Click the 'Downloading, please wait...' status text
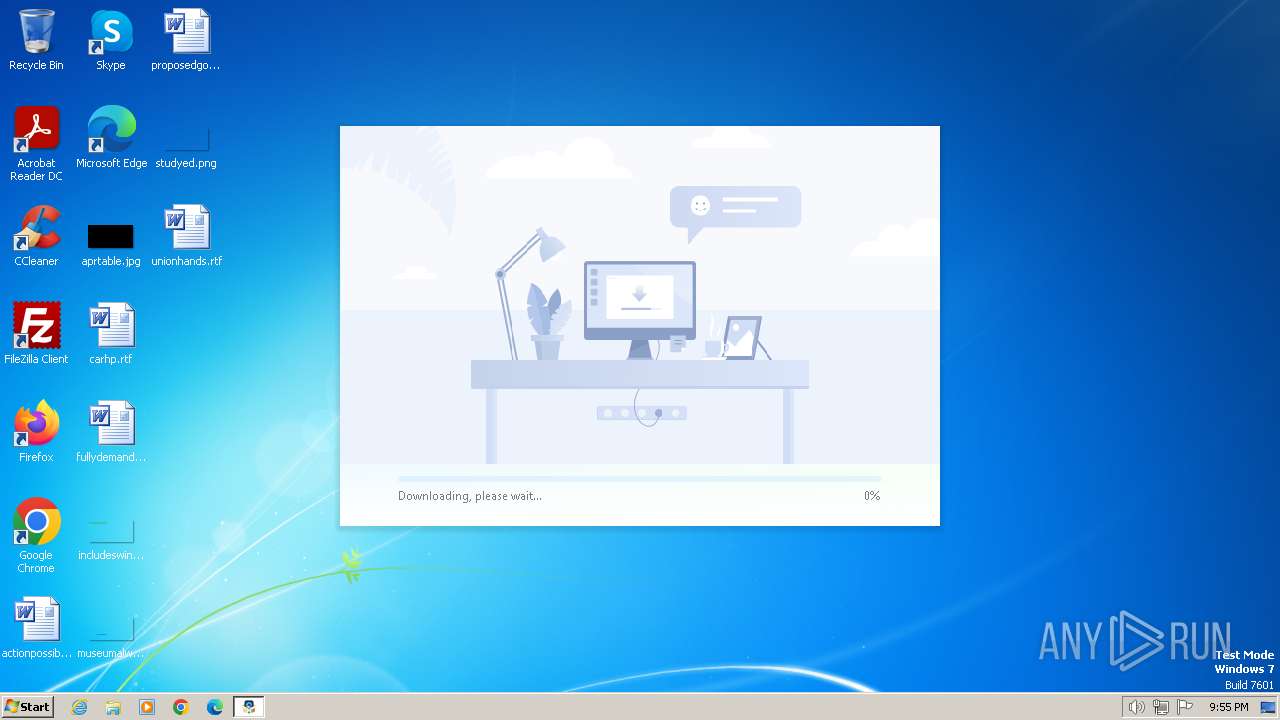The image size is (1280, 720). [x=470, y=496]
